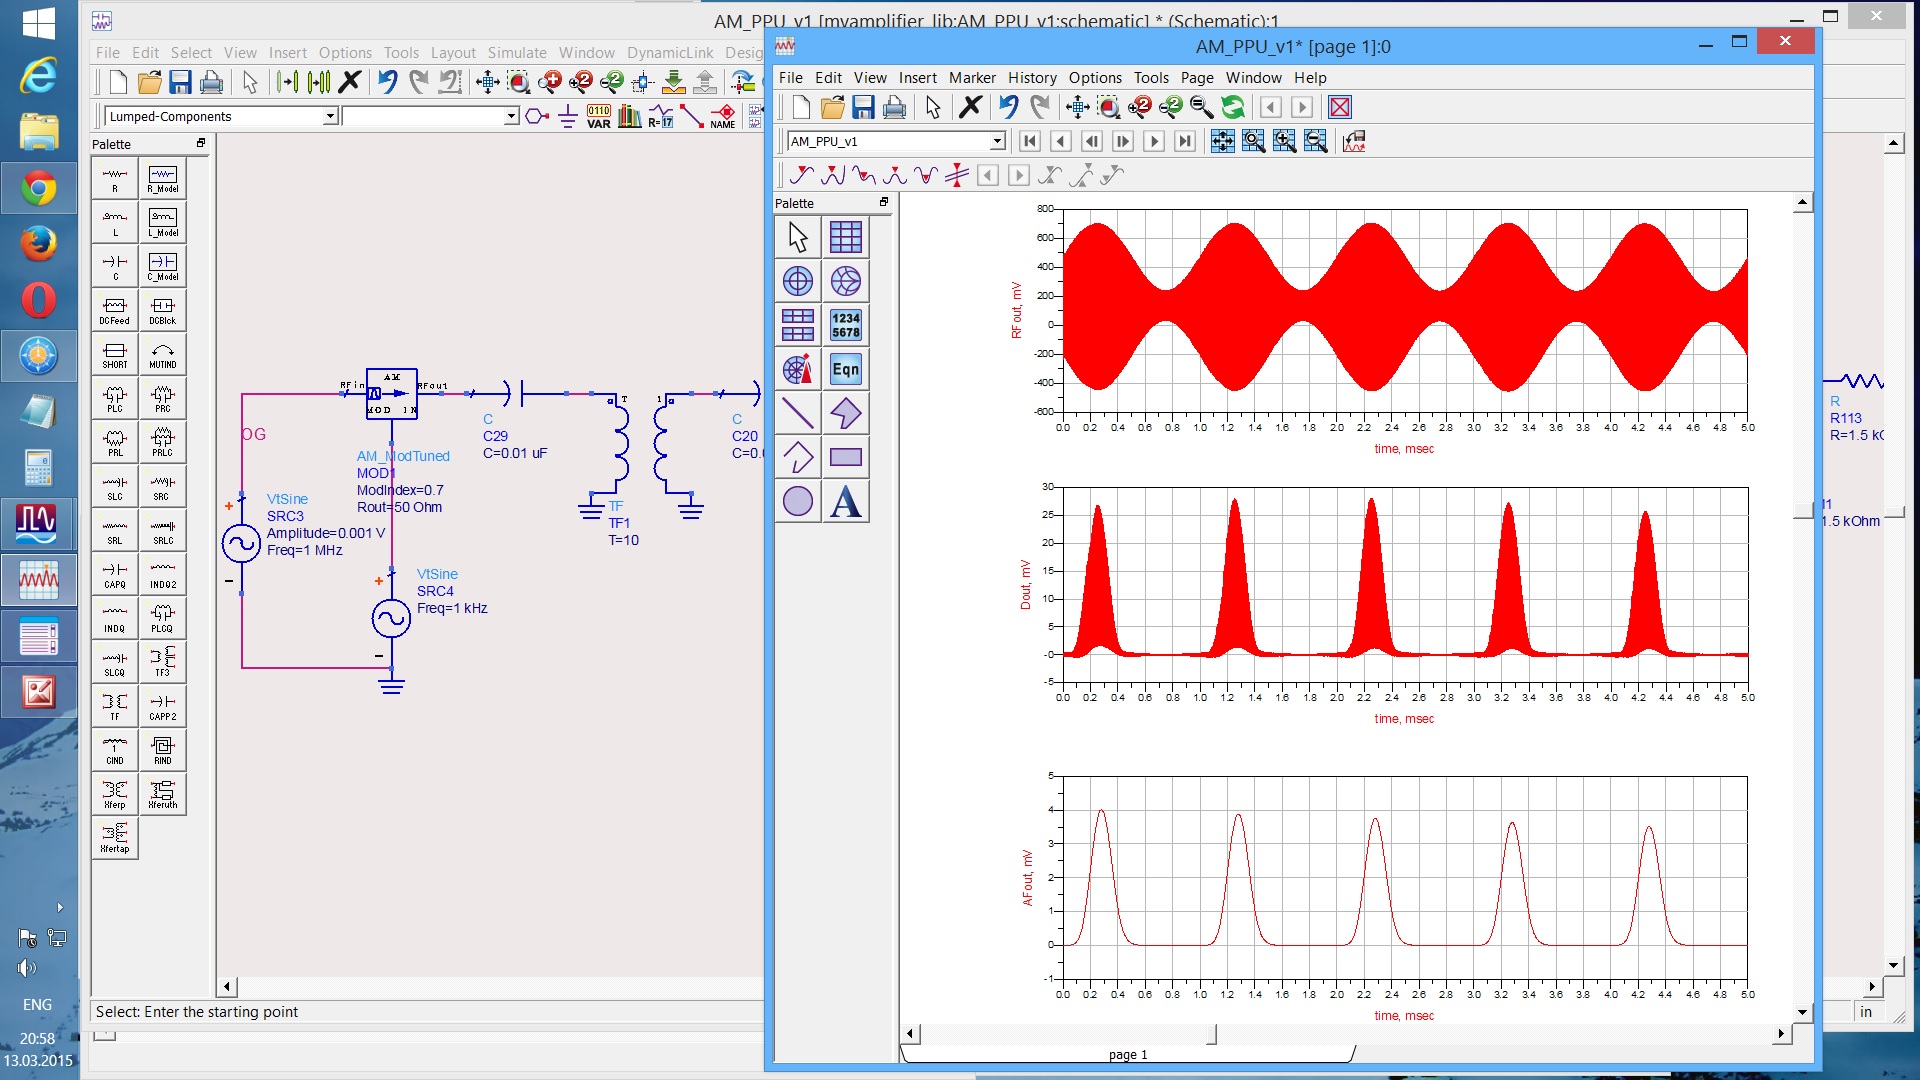Insert a stacked plot from the palette

click(798, 325)
